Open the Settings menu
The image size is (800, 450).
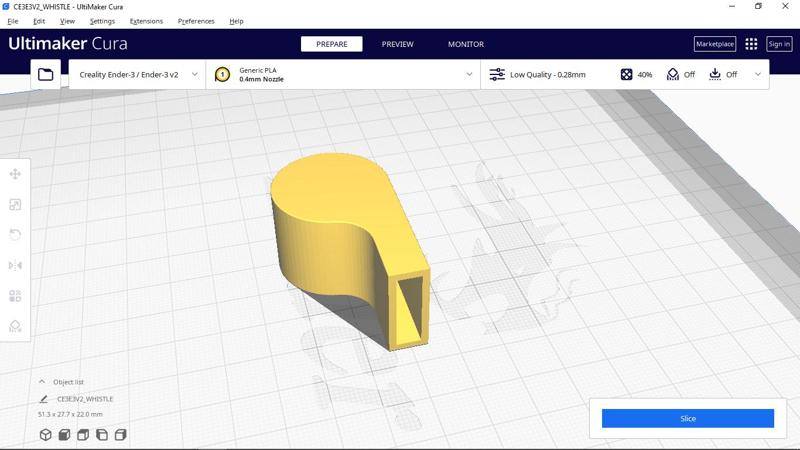[102, 21]
